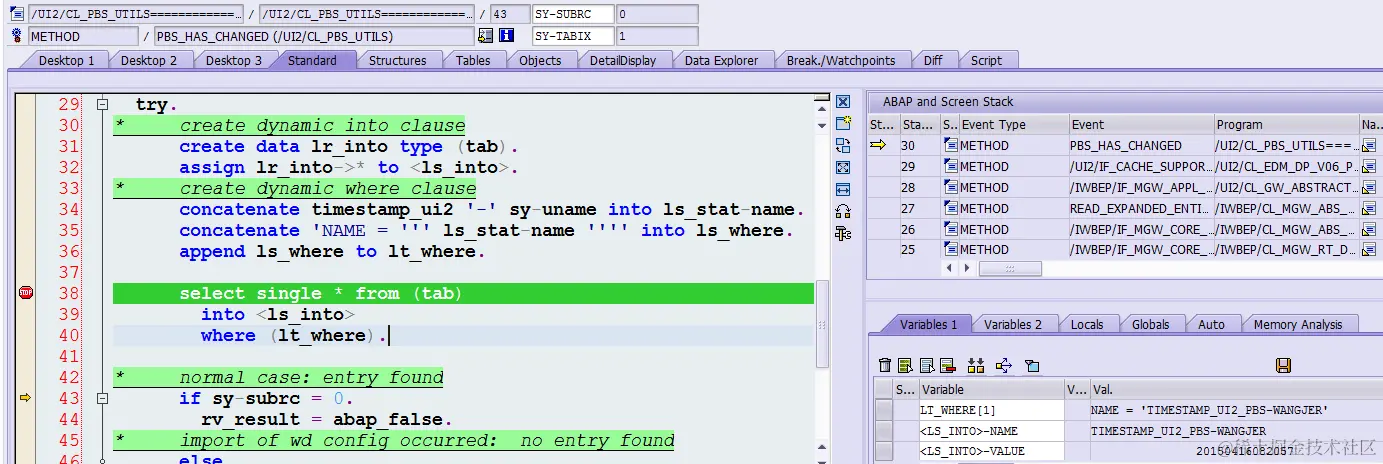Image resolution: width=1383 pixels, height=464 pixels.
Task: Open the Data Explorer tab
Action: (721, 60)
